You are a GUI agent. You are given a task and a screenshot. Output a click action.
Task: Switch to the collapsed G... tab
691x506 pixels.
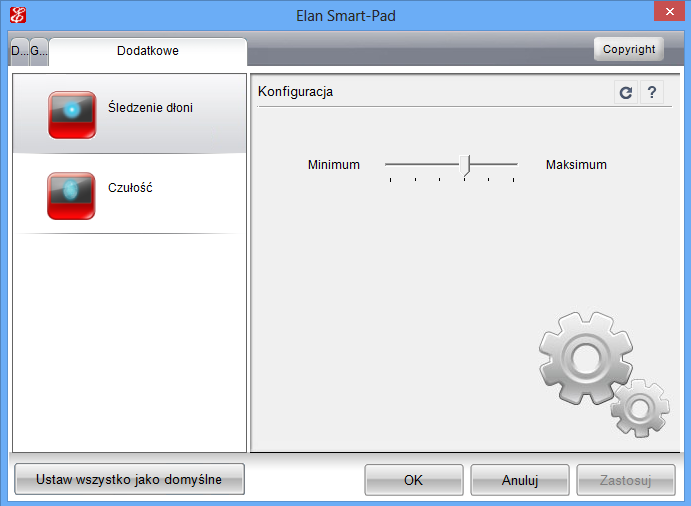click(x=39, y=51)
